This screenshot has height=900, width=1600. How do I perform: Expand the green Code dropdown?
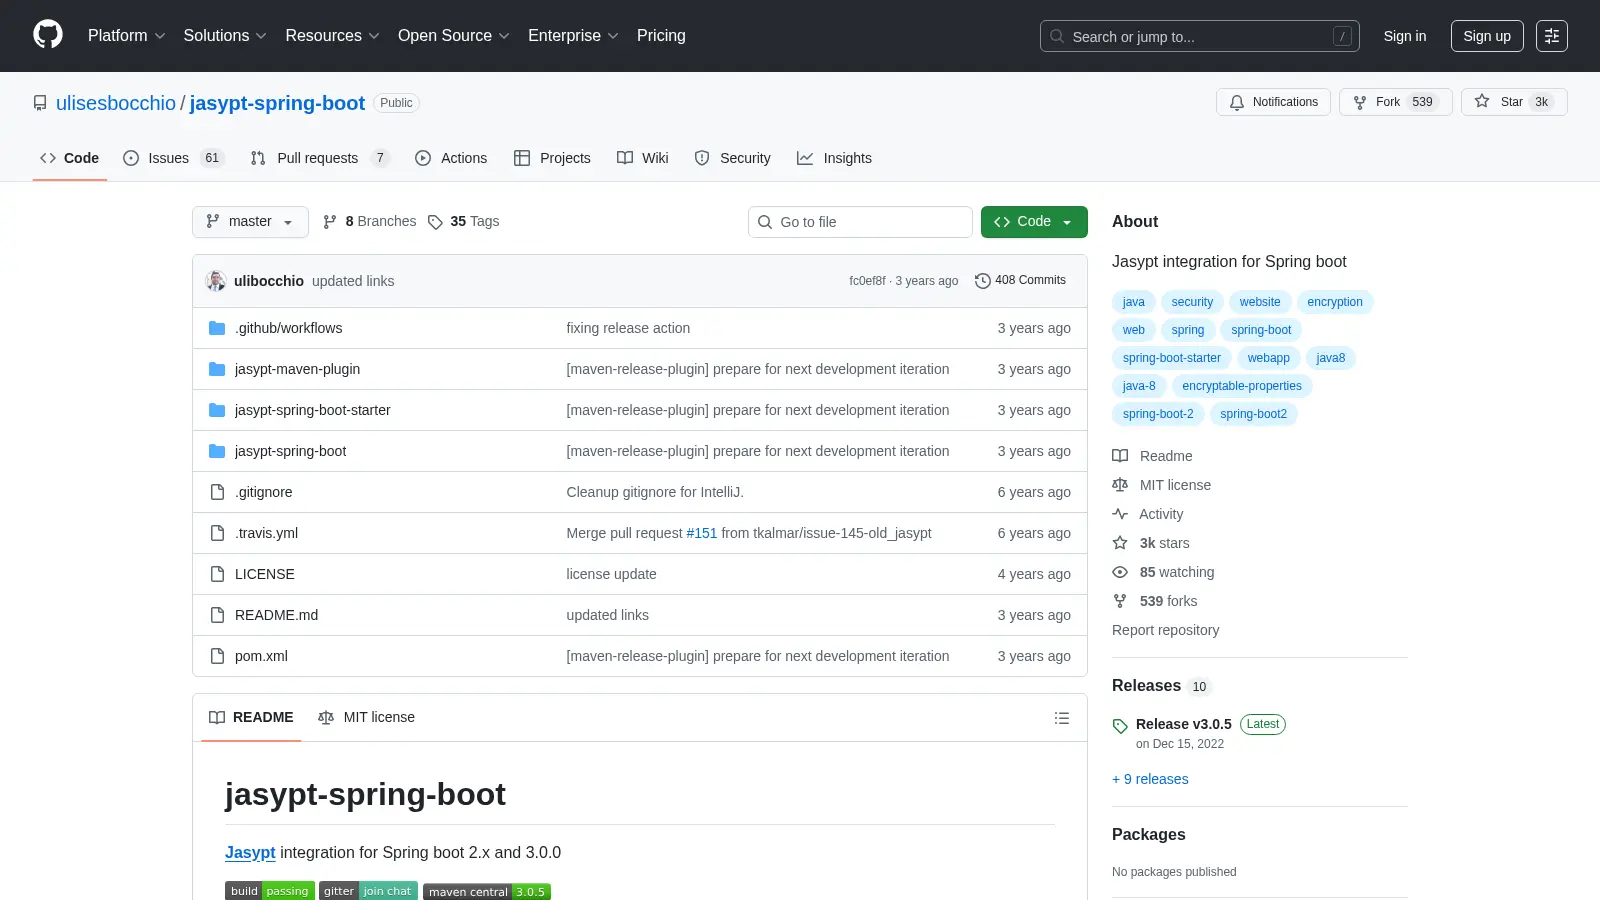[1034, 222]
